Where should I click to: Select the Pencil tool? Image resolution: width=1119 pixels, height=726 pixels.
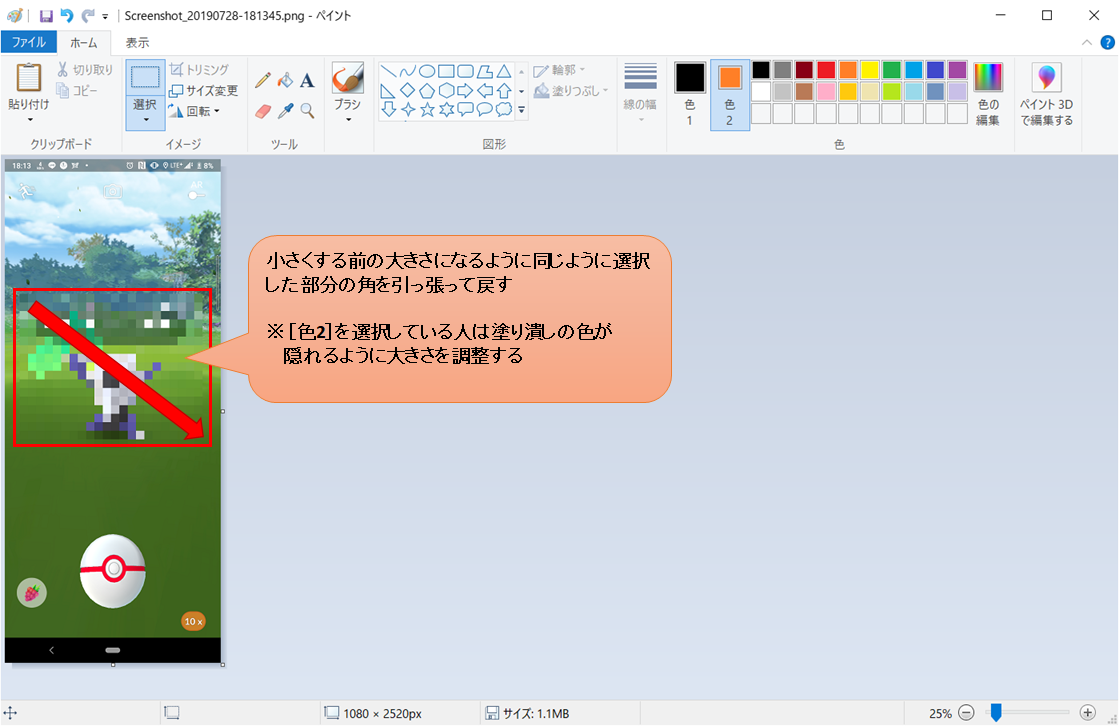tap(262, 80)
